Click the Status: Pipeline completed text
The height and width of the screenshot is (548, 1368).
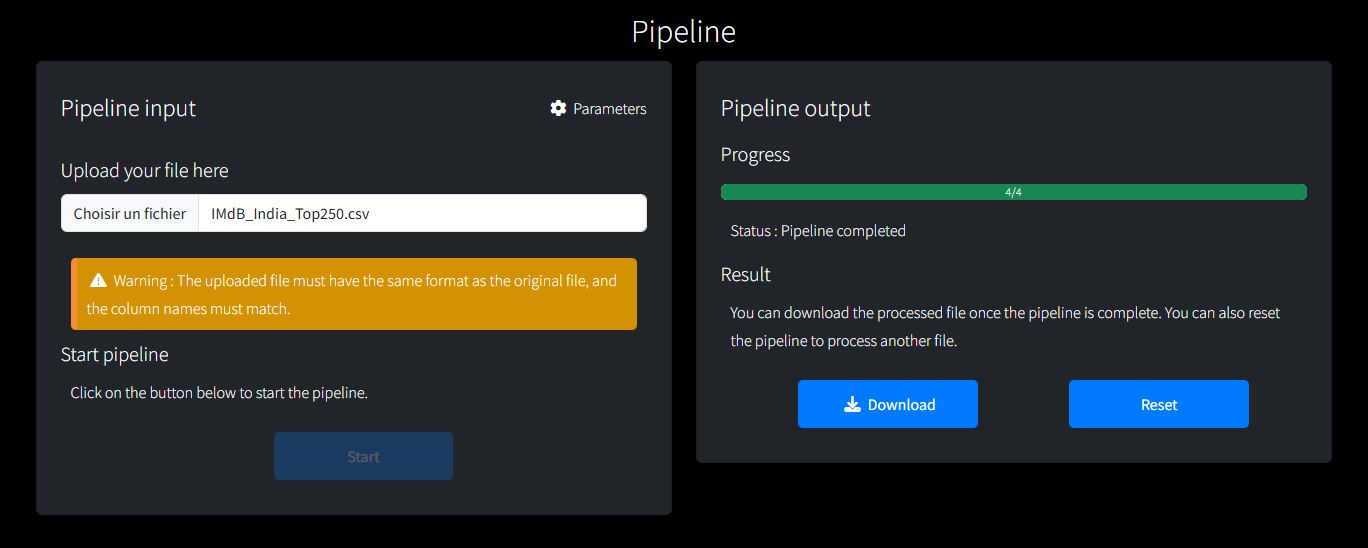(818, 231)
